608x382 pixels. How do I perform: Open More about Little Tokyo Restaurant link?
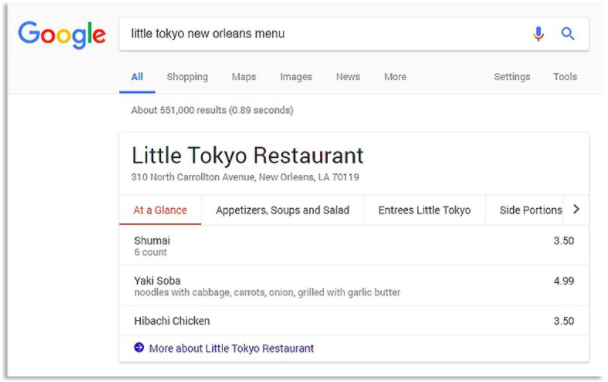pos(231,348)
